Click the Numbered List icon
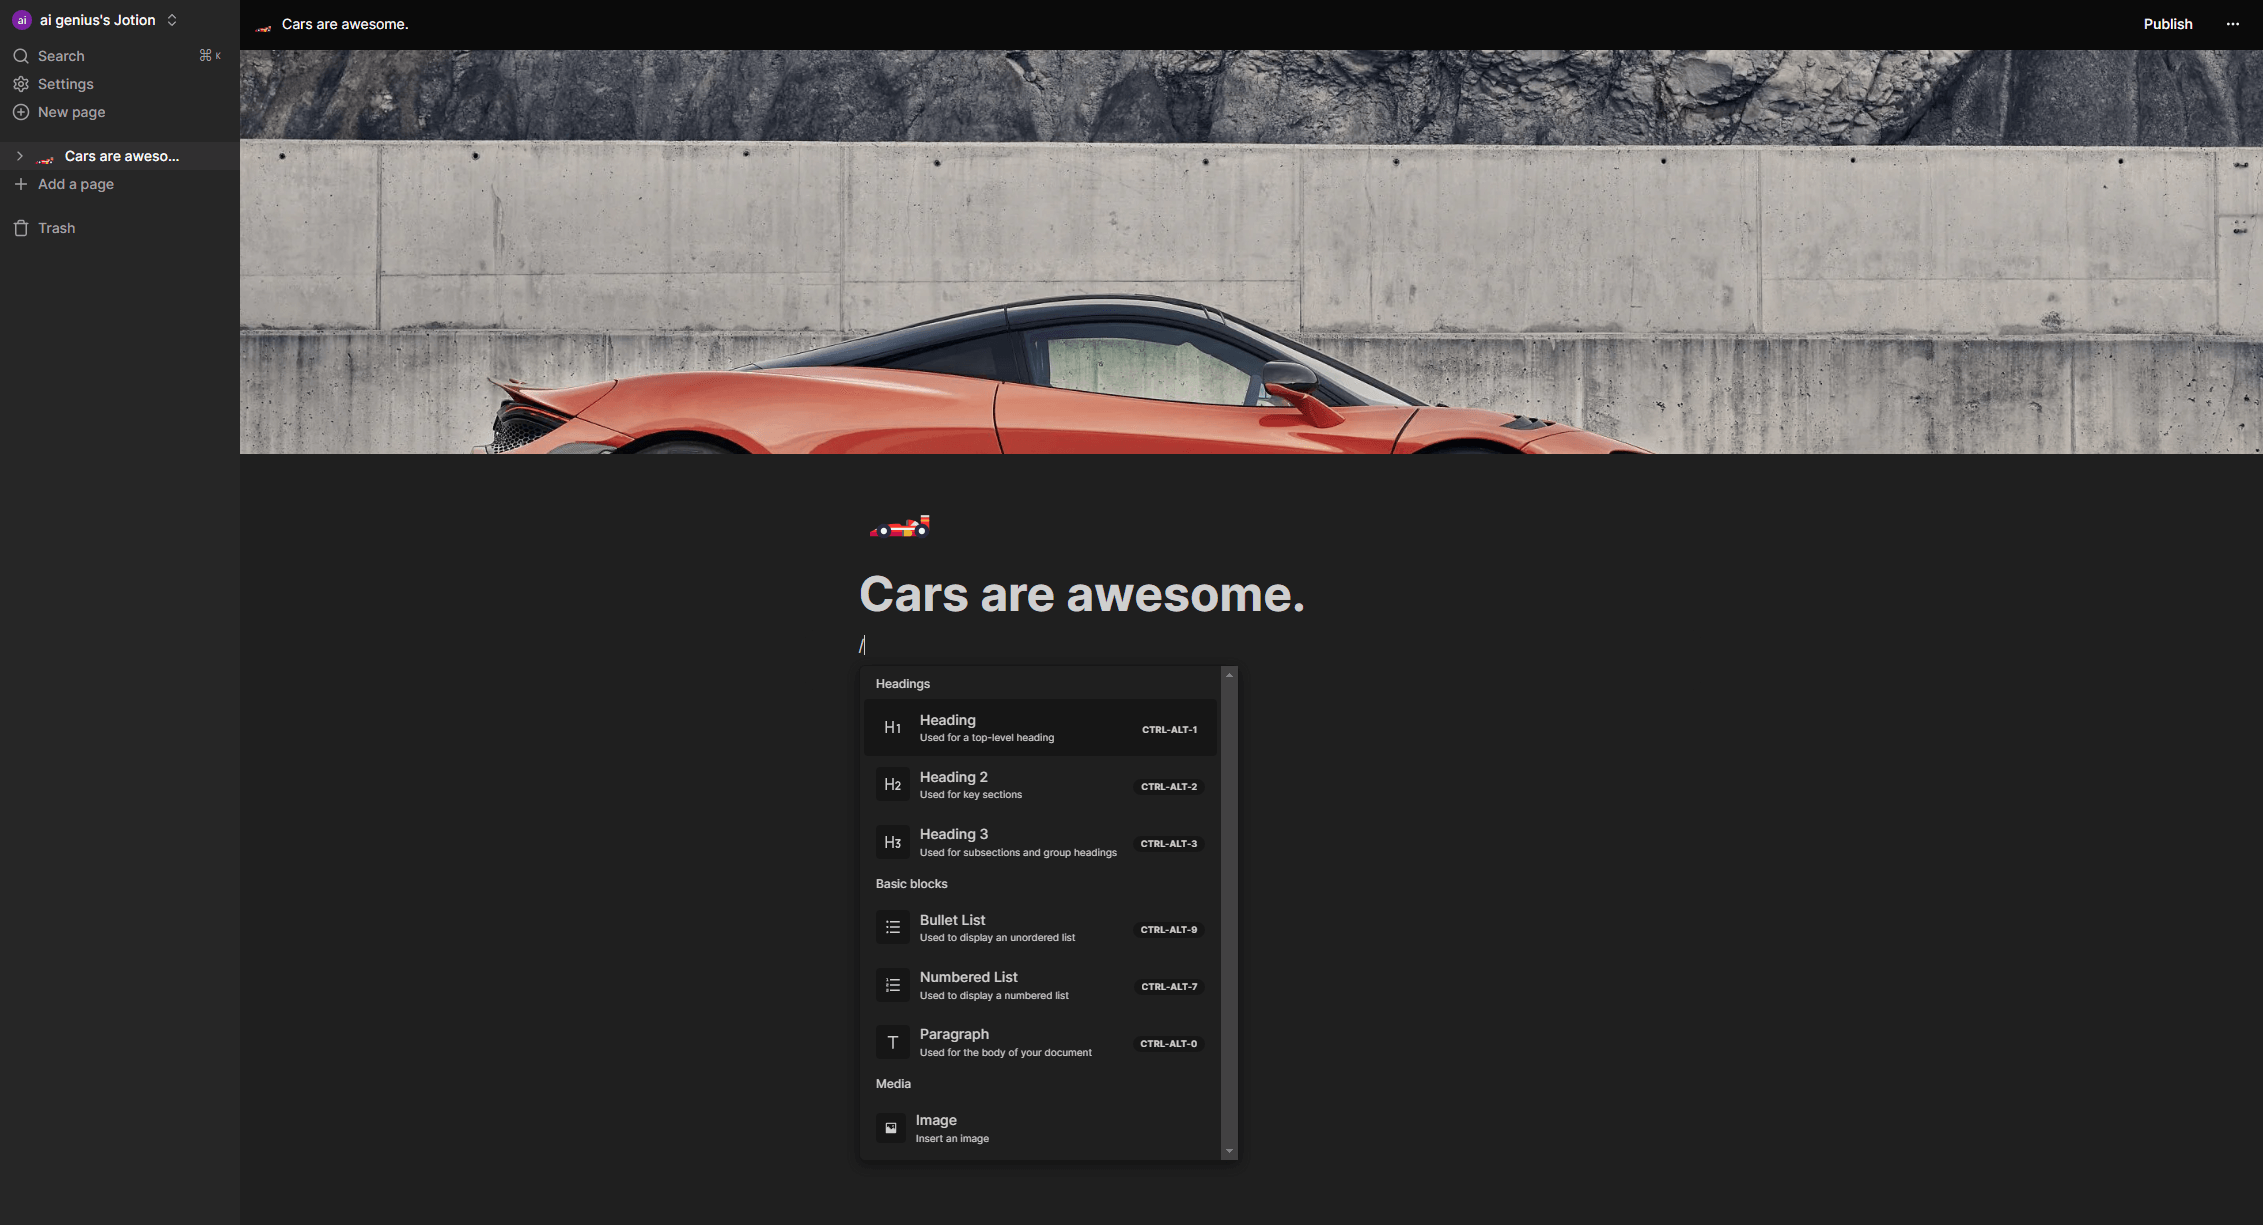The height and width of the screenshot is (1225, 2263). (892, 985)
